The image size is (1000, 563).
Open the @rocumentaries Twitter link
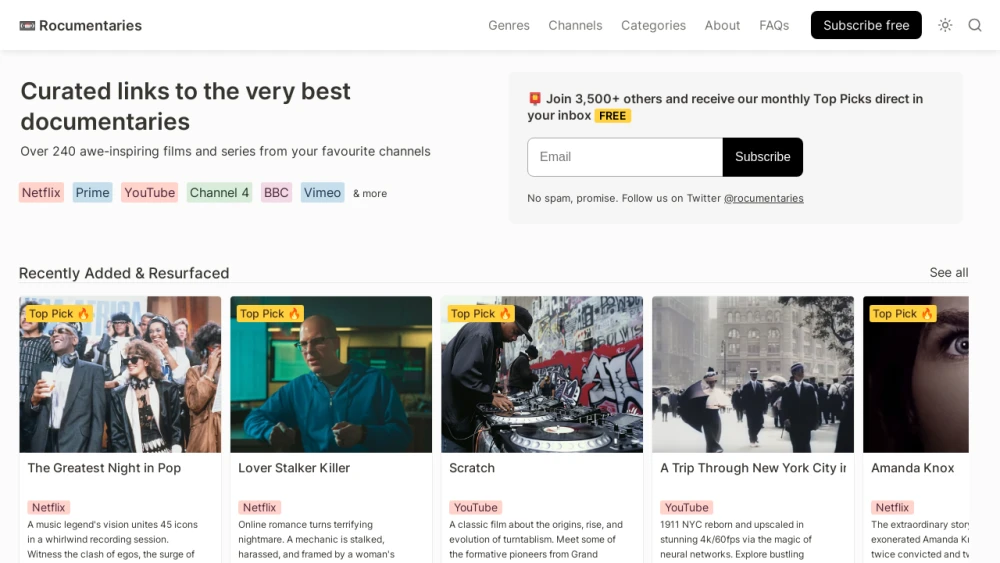[x=763, y=198]
